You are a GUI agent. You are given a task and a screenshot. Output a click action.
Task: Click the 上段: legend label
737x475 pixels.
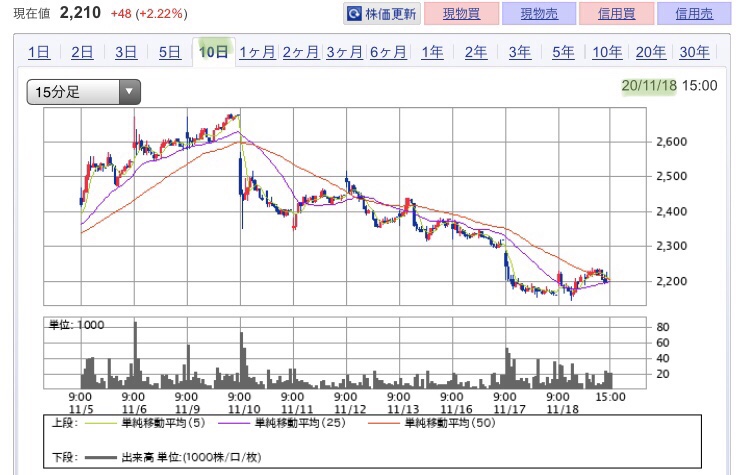[64, 423]
